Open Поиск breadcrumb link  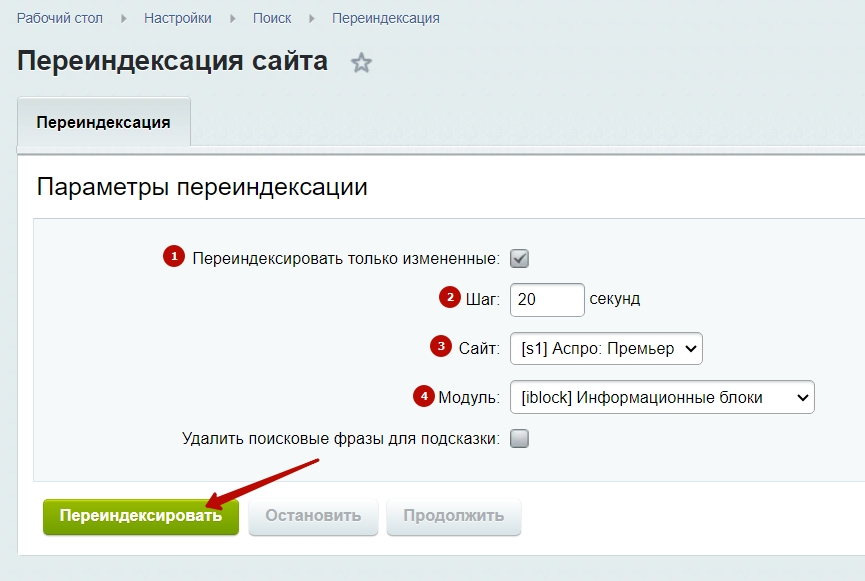tap(272, 18)
